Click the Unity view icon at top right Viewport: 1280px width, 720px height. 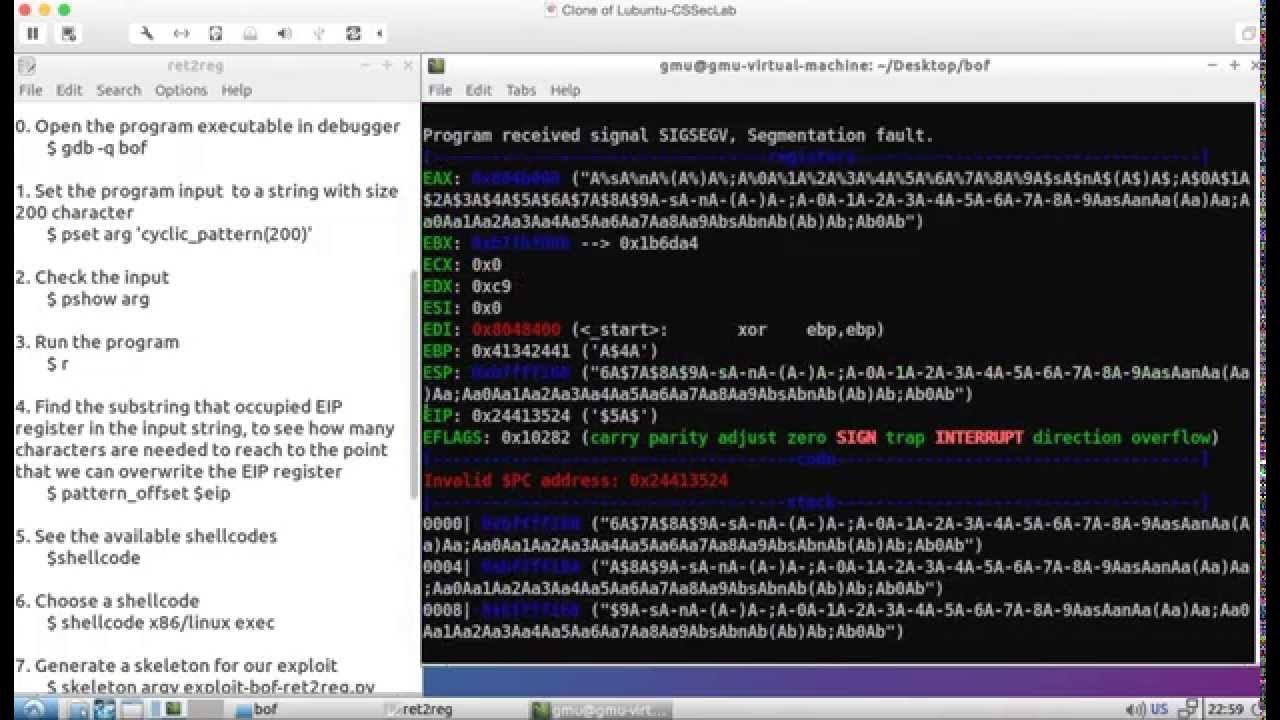1249,33
